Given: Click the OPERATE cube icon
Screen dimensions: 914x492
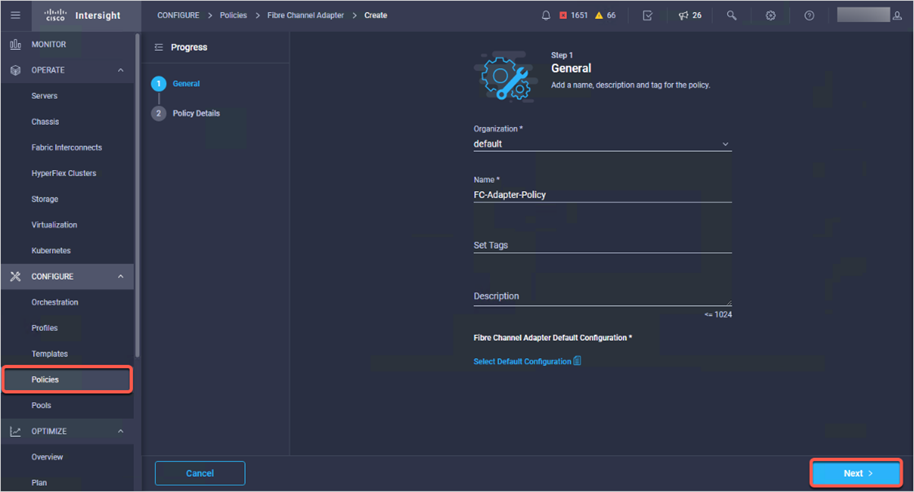Looking at the screenshot, I should pyautogui.click(x=16, y=70).
